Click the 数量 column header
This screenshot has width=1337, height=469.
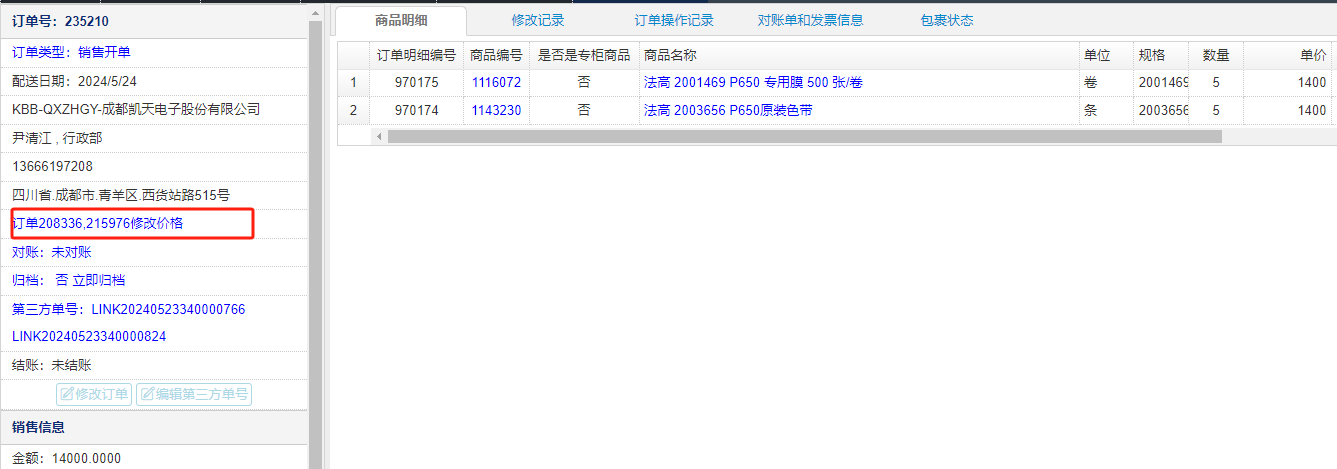[x=1216, y=55]
